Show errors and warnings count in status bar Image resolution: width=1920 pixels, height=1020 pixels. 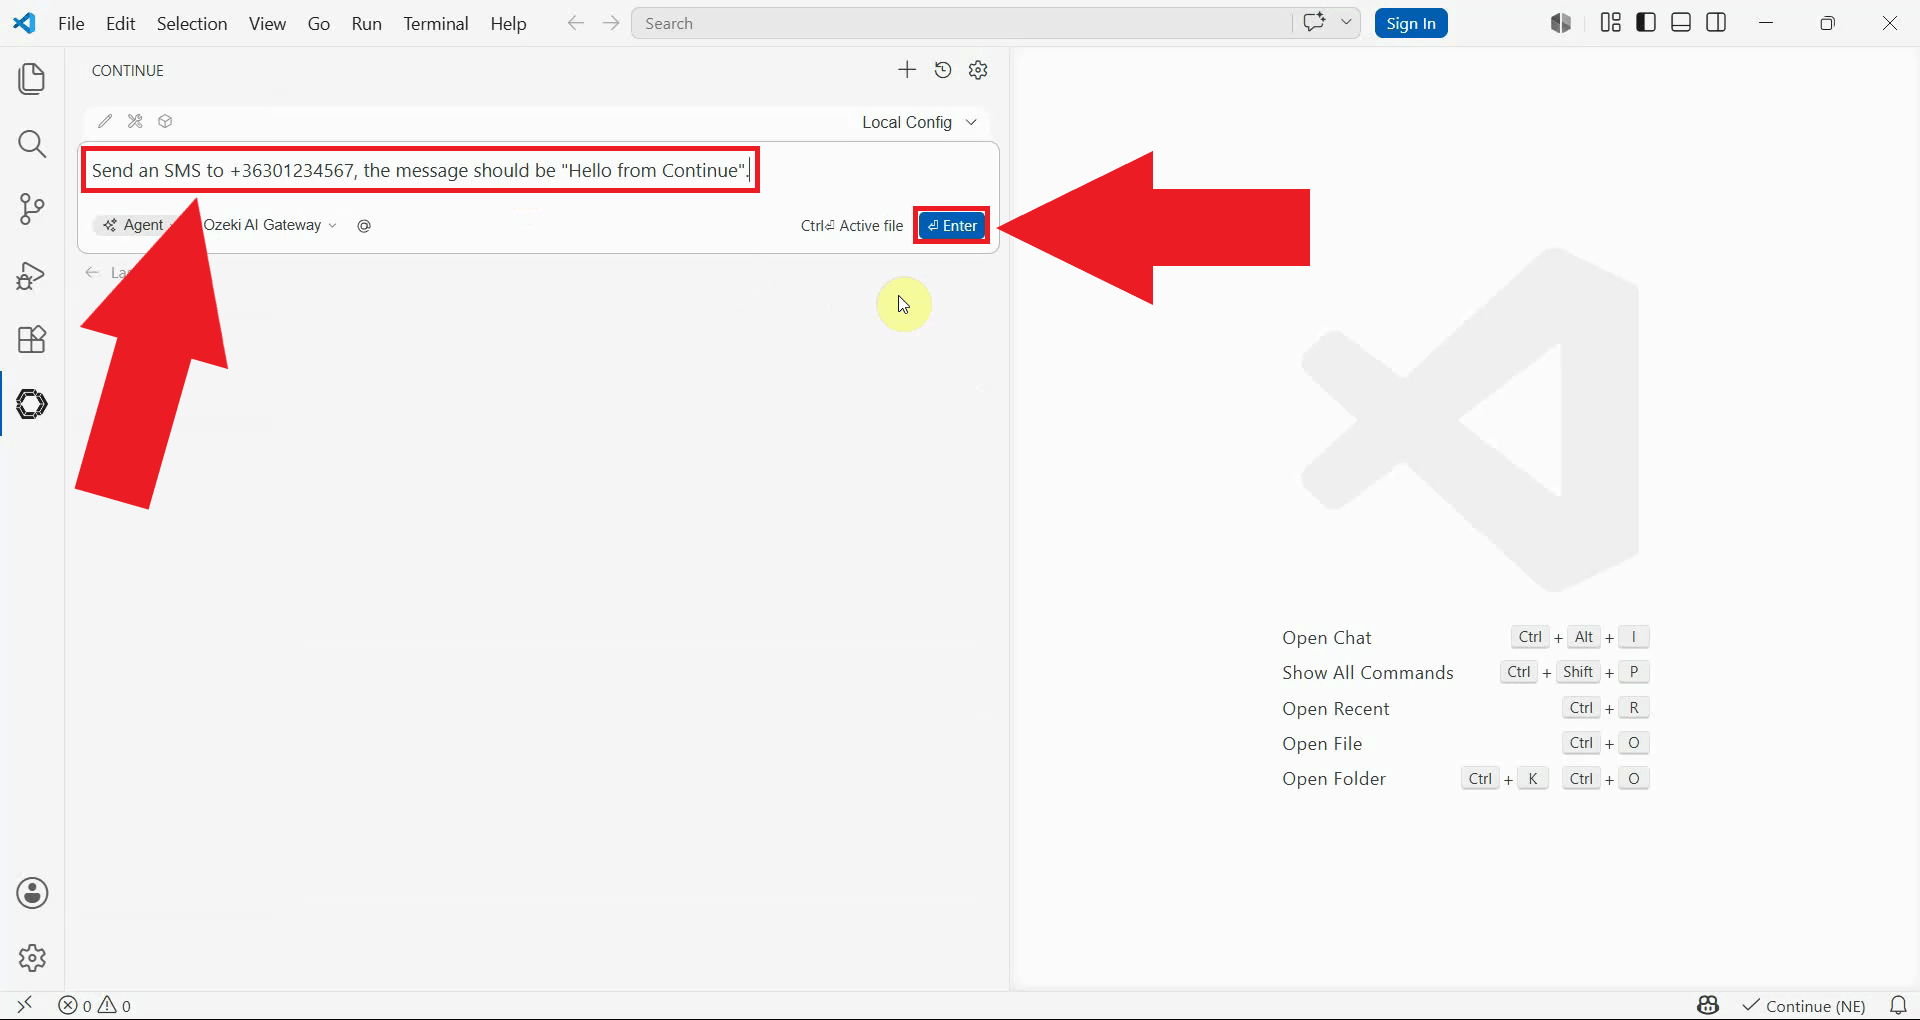pyautogui.click(x=95, y=1005)
